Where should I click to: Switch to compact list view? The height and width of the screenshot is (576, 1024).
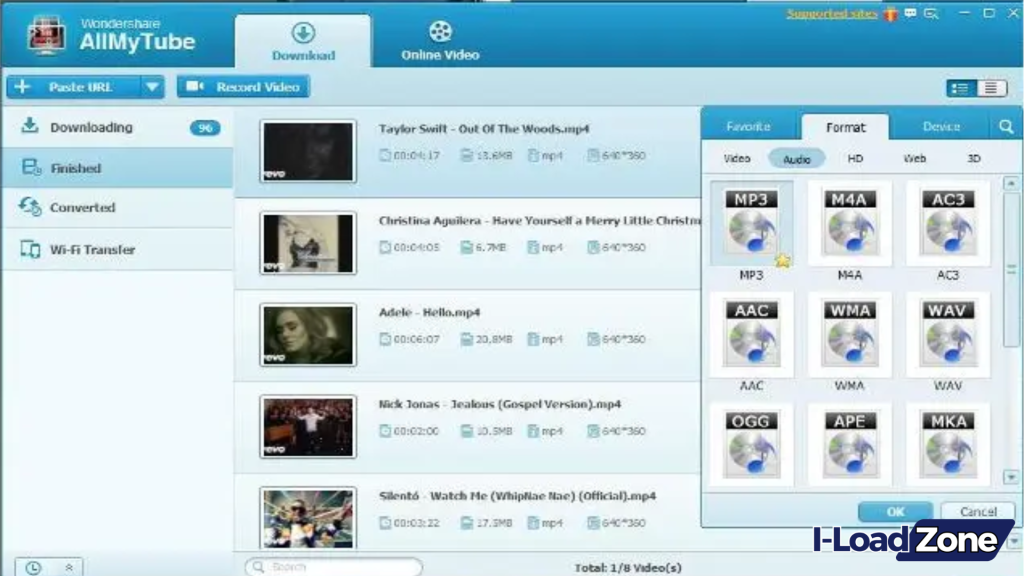(991, 88)
